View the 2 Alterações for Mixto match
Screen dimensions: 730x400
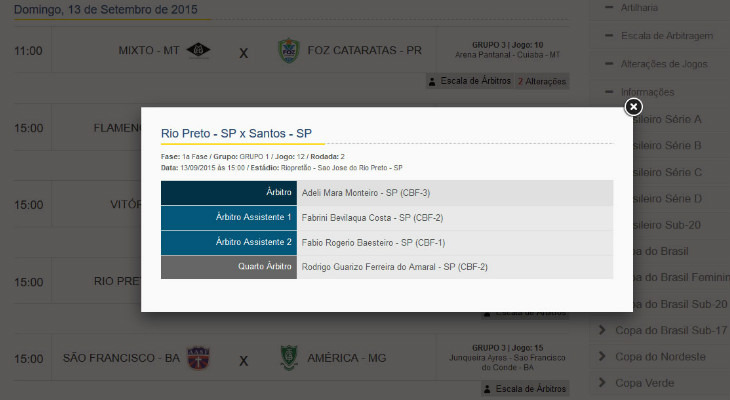(x=542, y=81)
